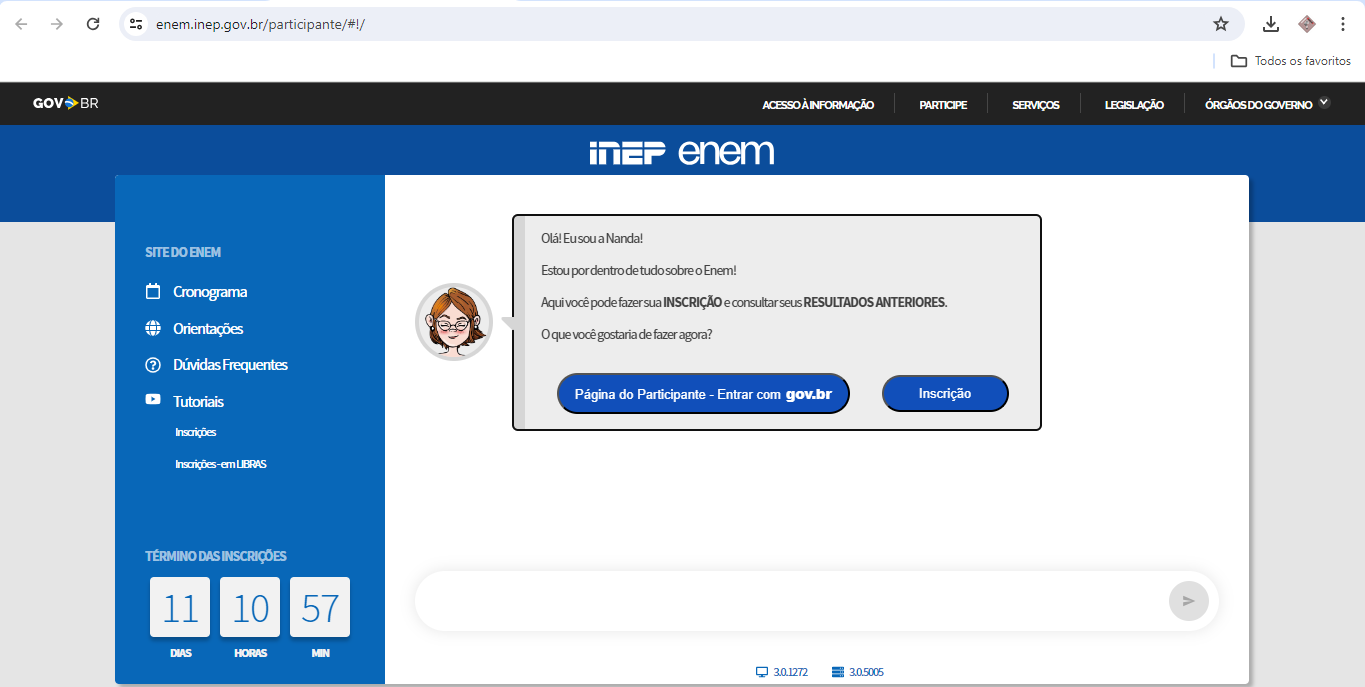Open Inscrições - em LIBRAS tutorial
Screen dimensions: 1365x687
pos(221,464)
